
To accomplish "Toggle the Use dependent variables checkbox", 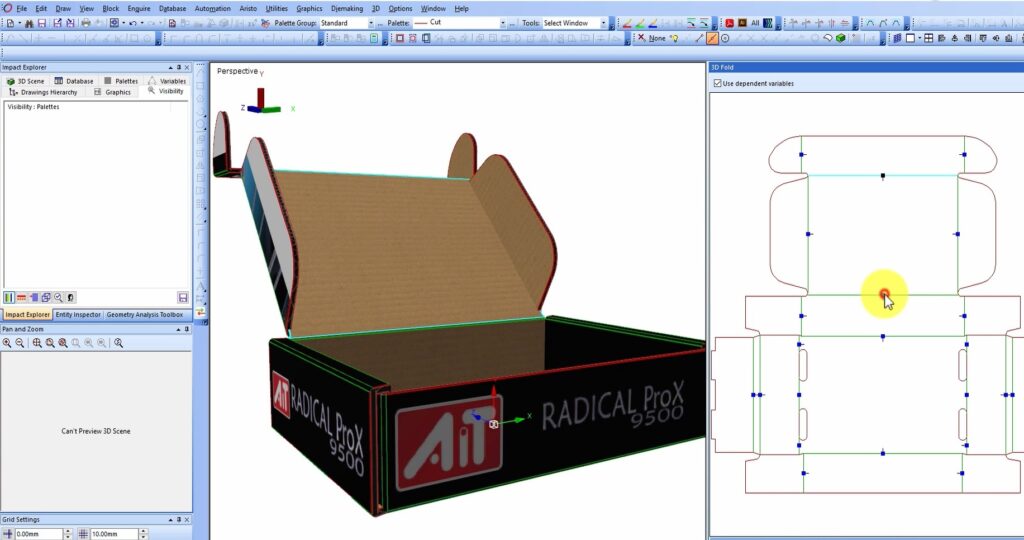I will (x=718, y=83).
